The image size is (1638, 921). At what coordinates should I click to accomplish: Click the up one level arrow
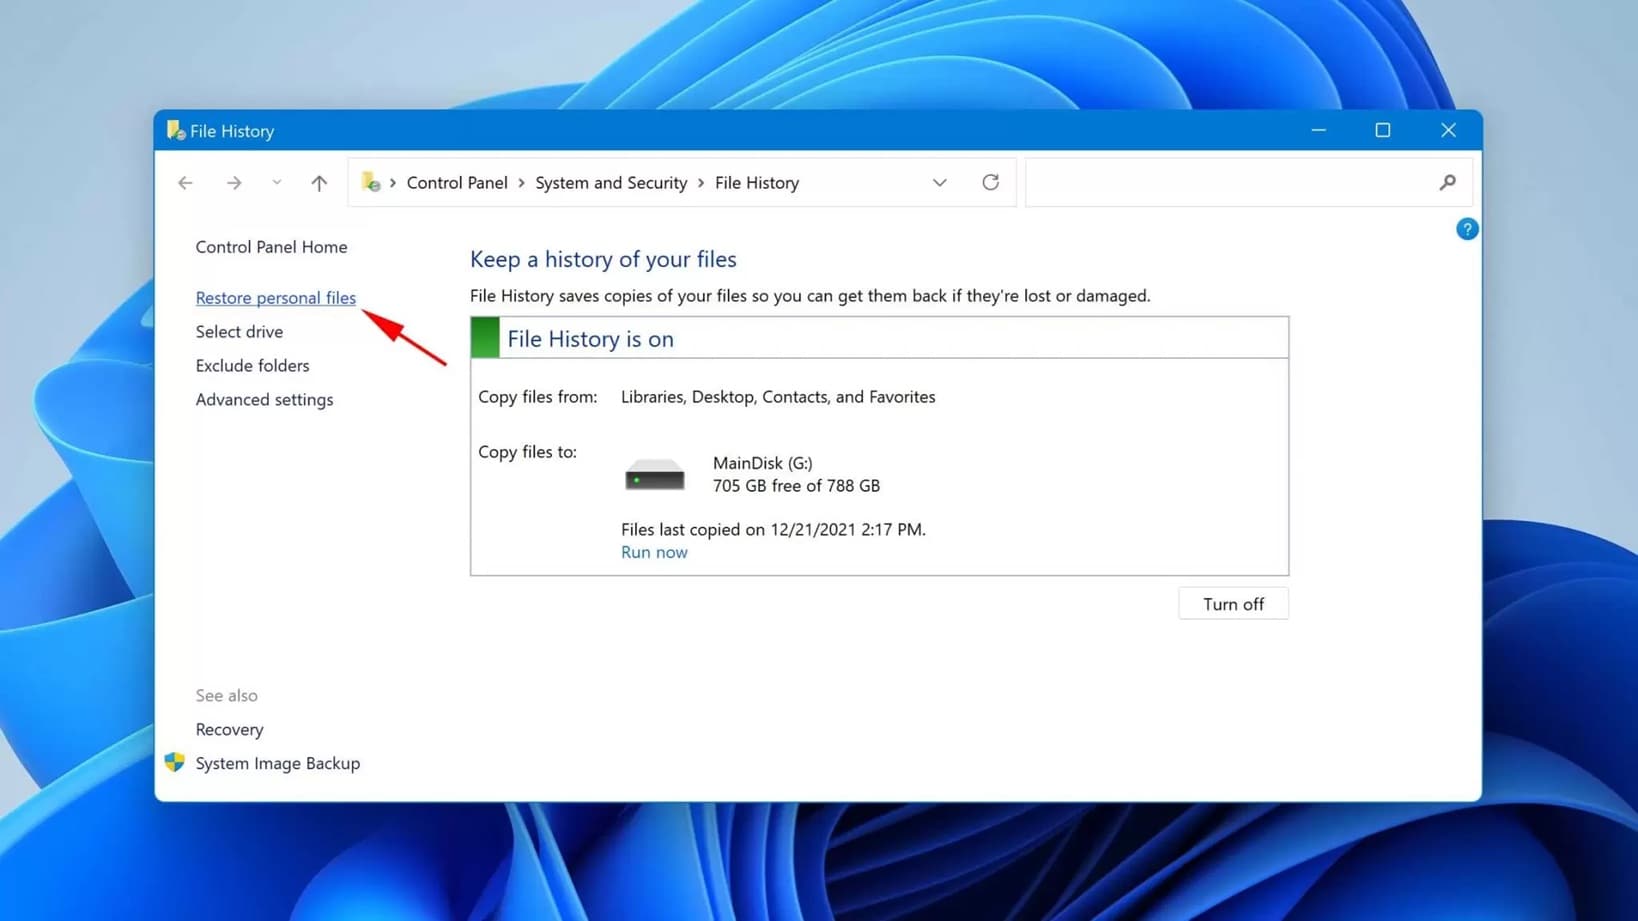click(318, 182)
